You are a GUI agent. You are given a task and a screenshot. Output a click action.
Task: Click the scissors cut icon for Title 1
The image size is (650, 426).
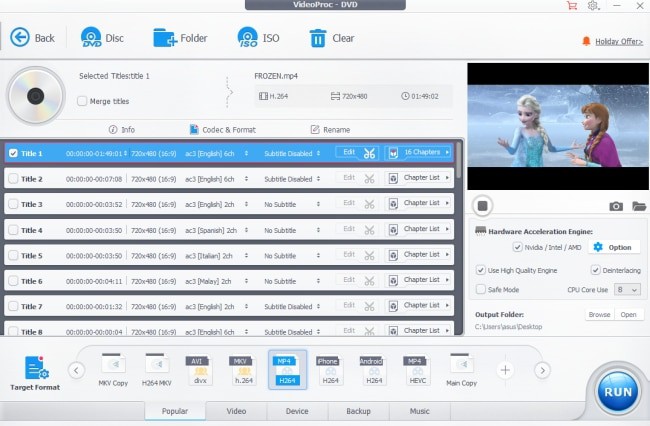point(369,153)
